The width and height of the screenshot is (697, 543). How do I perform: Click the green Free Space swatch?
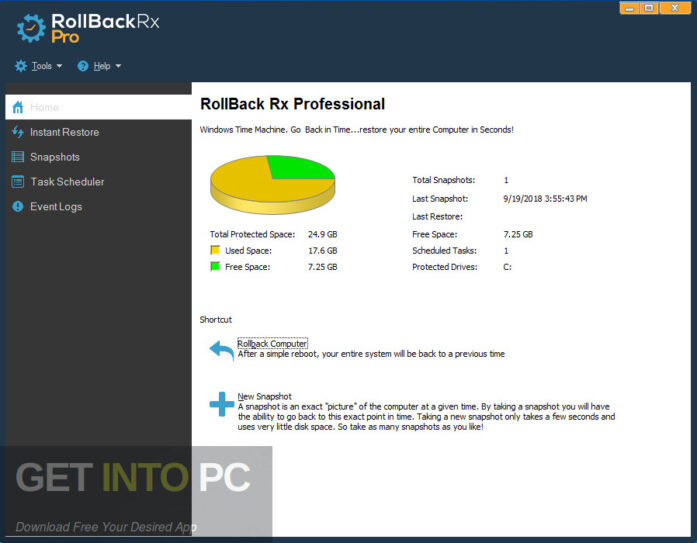[215, 267]
